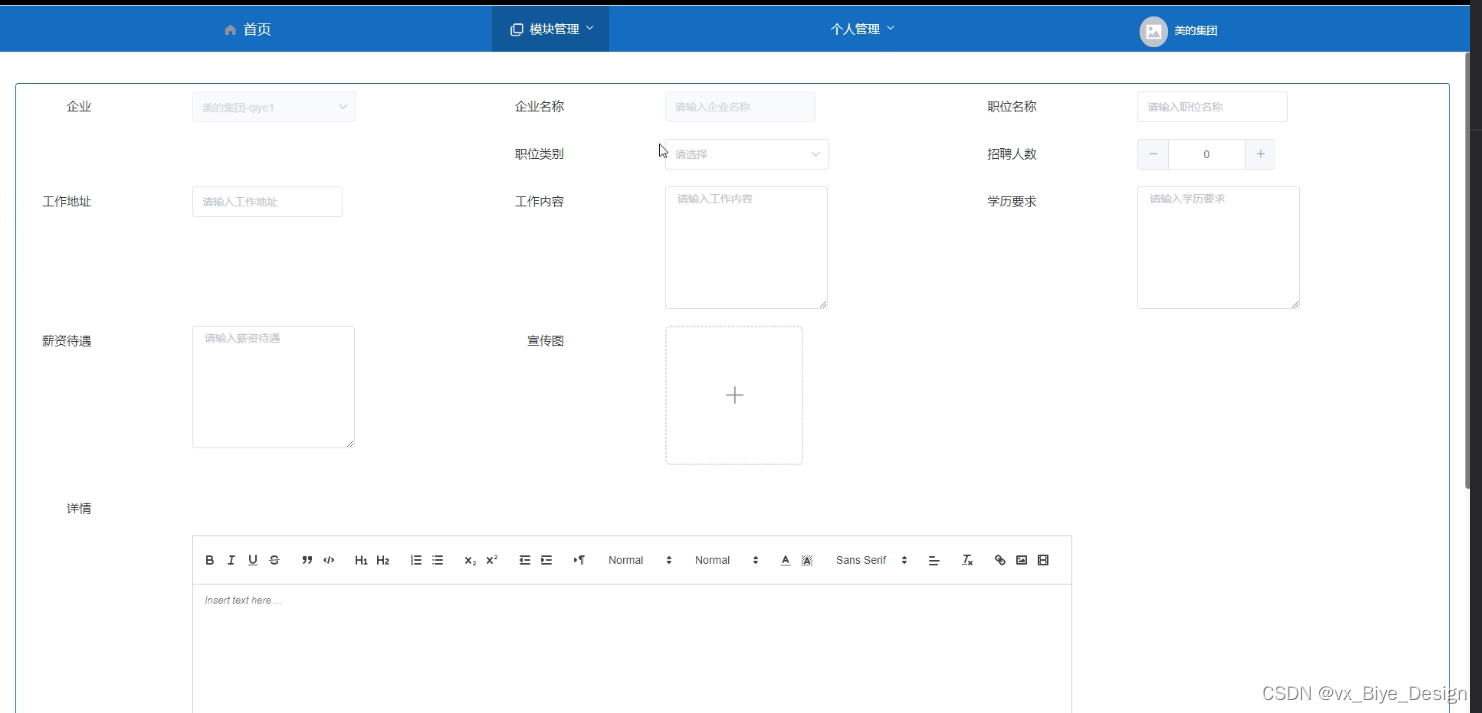Open the 职位类别 请选择 dropdown
Viewport: 1482px width, 713px height.
click(747, 154)
